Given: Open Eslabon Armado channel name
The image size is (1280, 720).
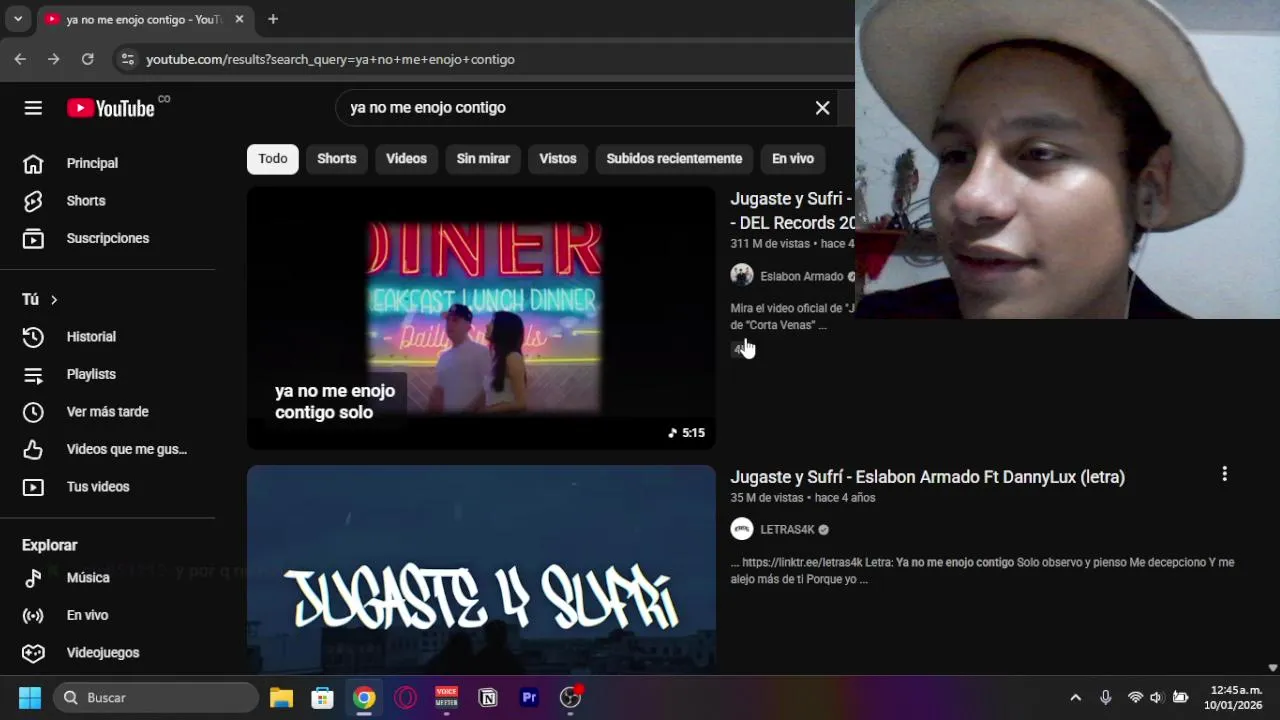Looking at the screenshot, I should click(x=801, y=276).
